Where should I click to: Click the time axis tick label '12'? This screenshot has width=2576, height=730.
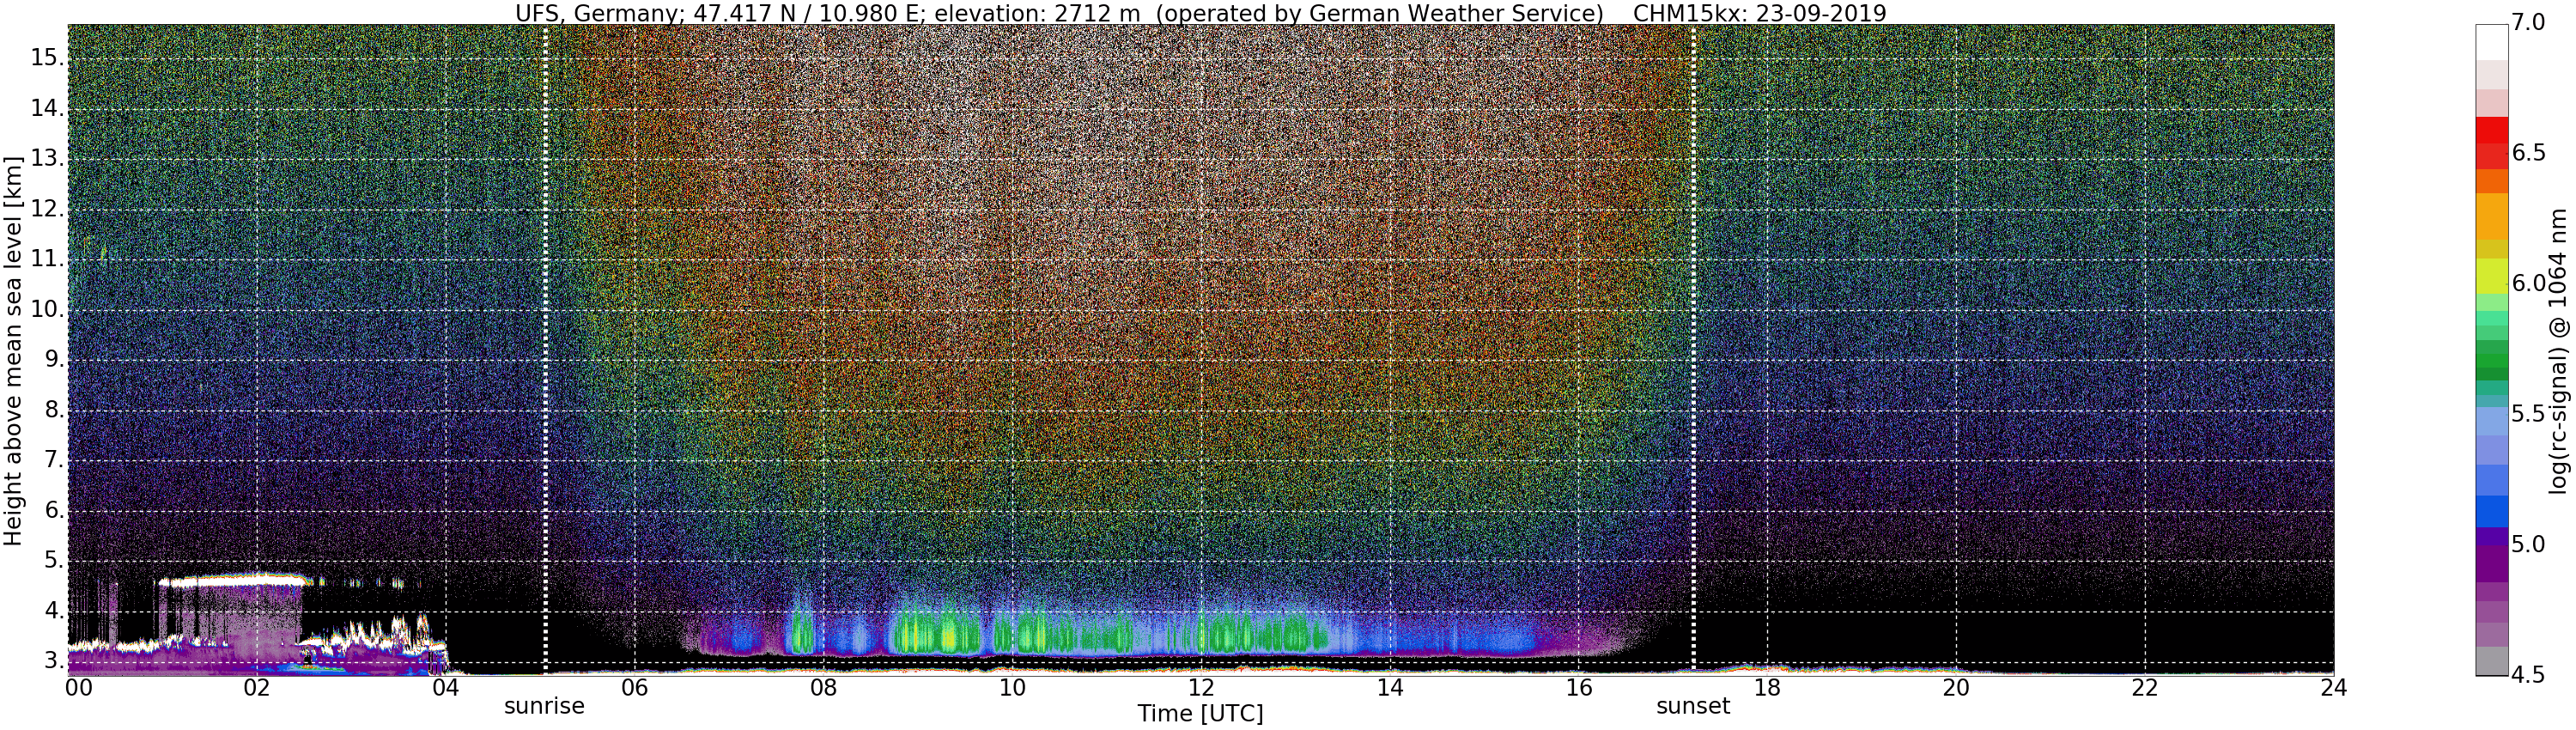1201,688
